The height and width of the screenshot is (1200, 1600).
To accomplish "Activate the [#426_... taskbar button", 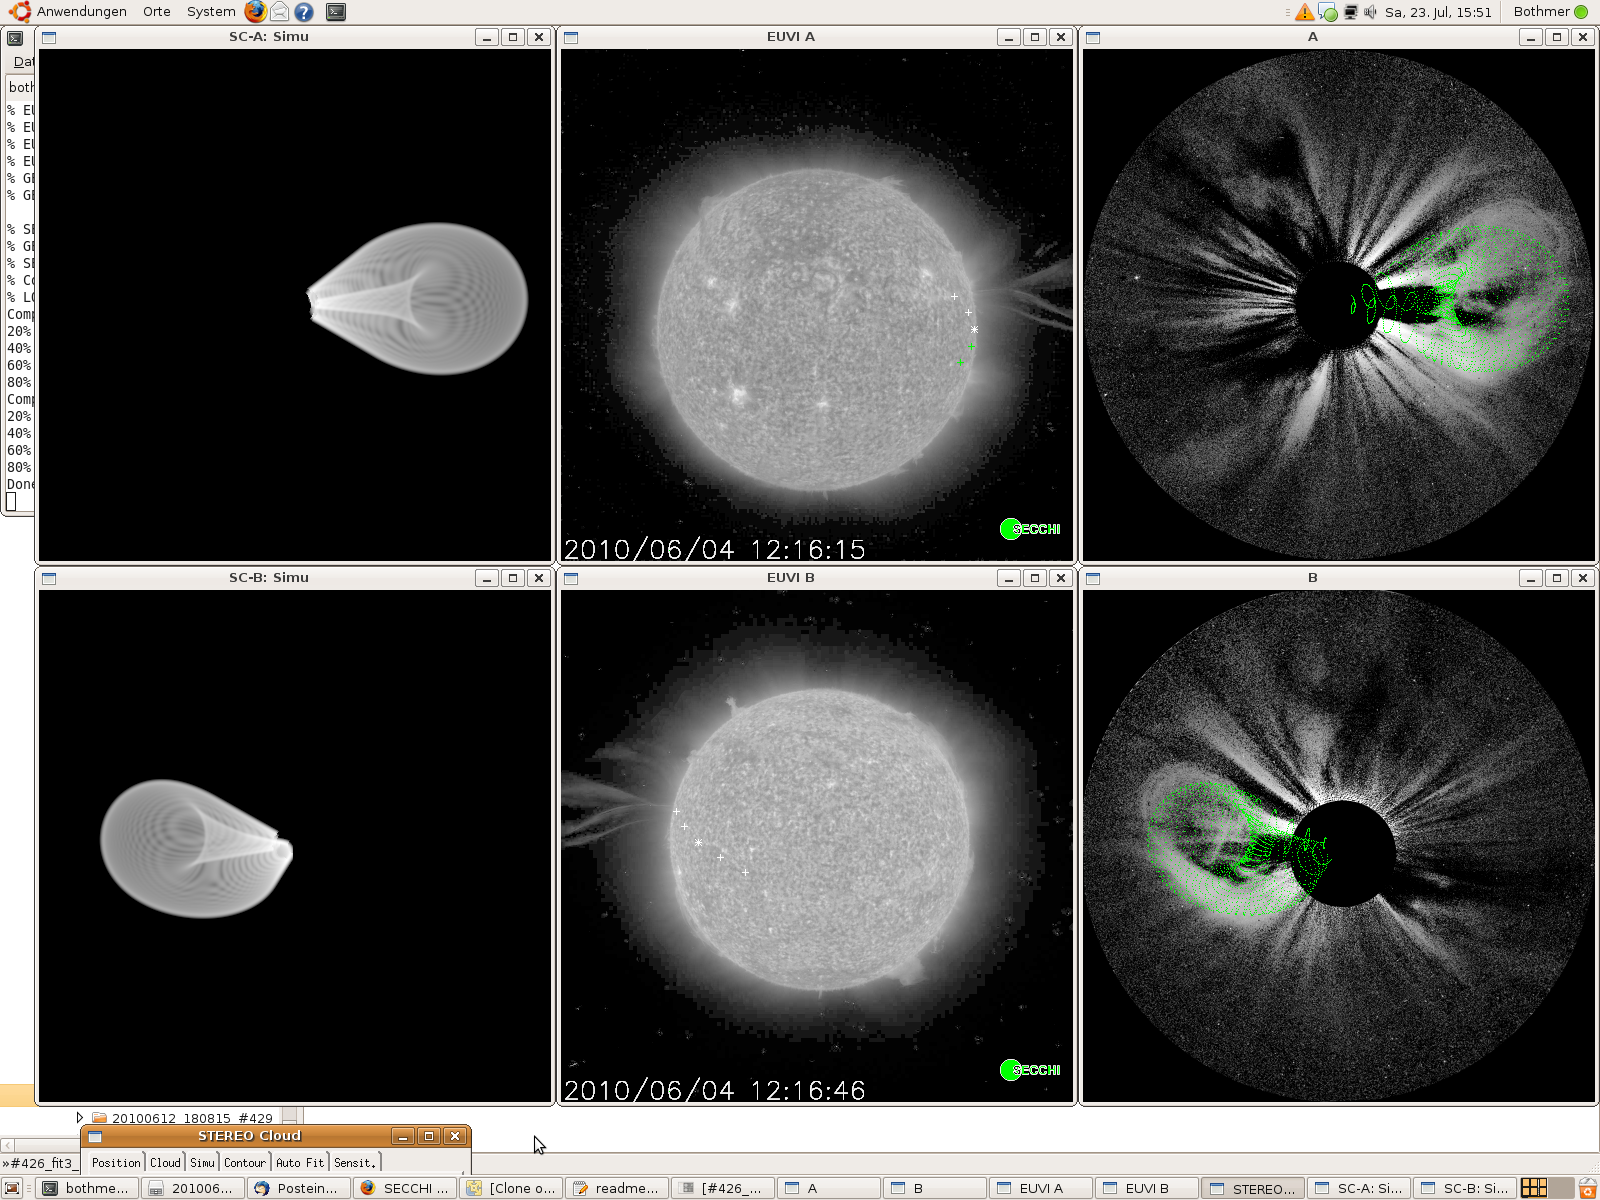I will (723, 1188).
